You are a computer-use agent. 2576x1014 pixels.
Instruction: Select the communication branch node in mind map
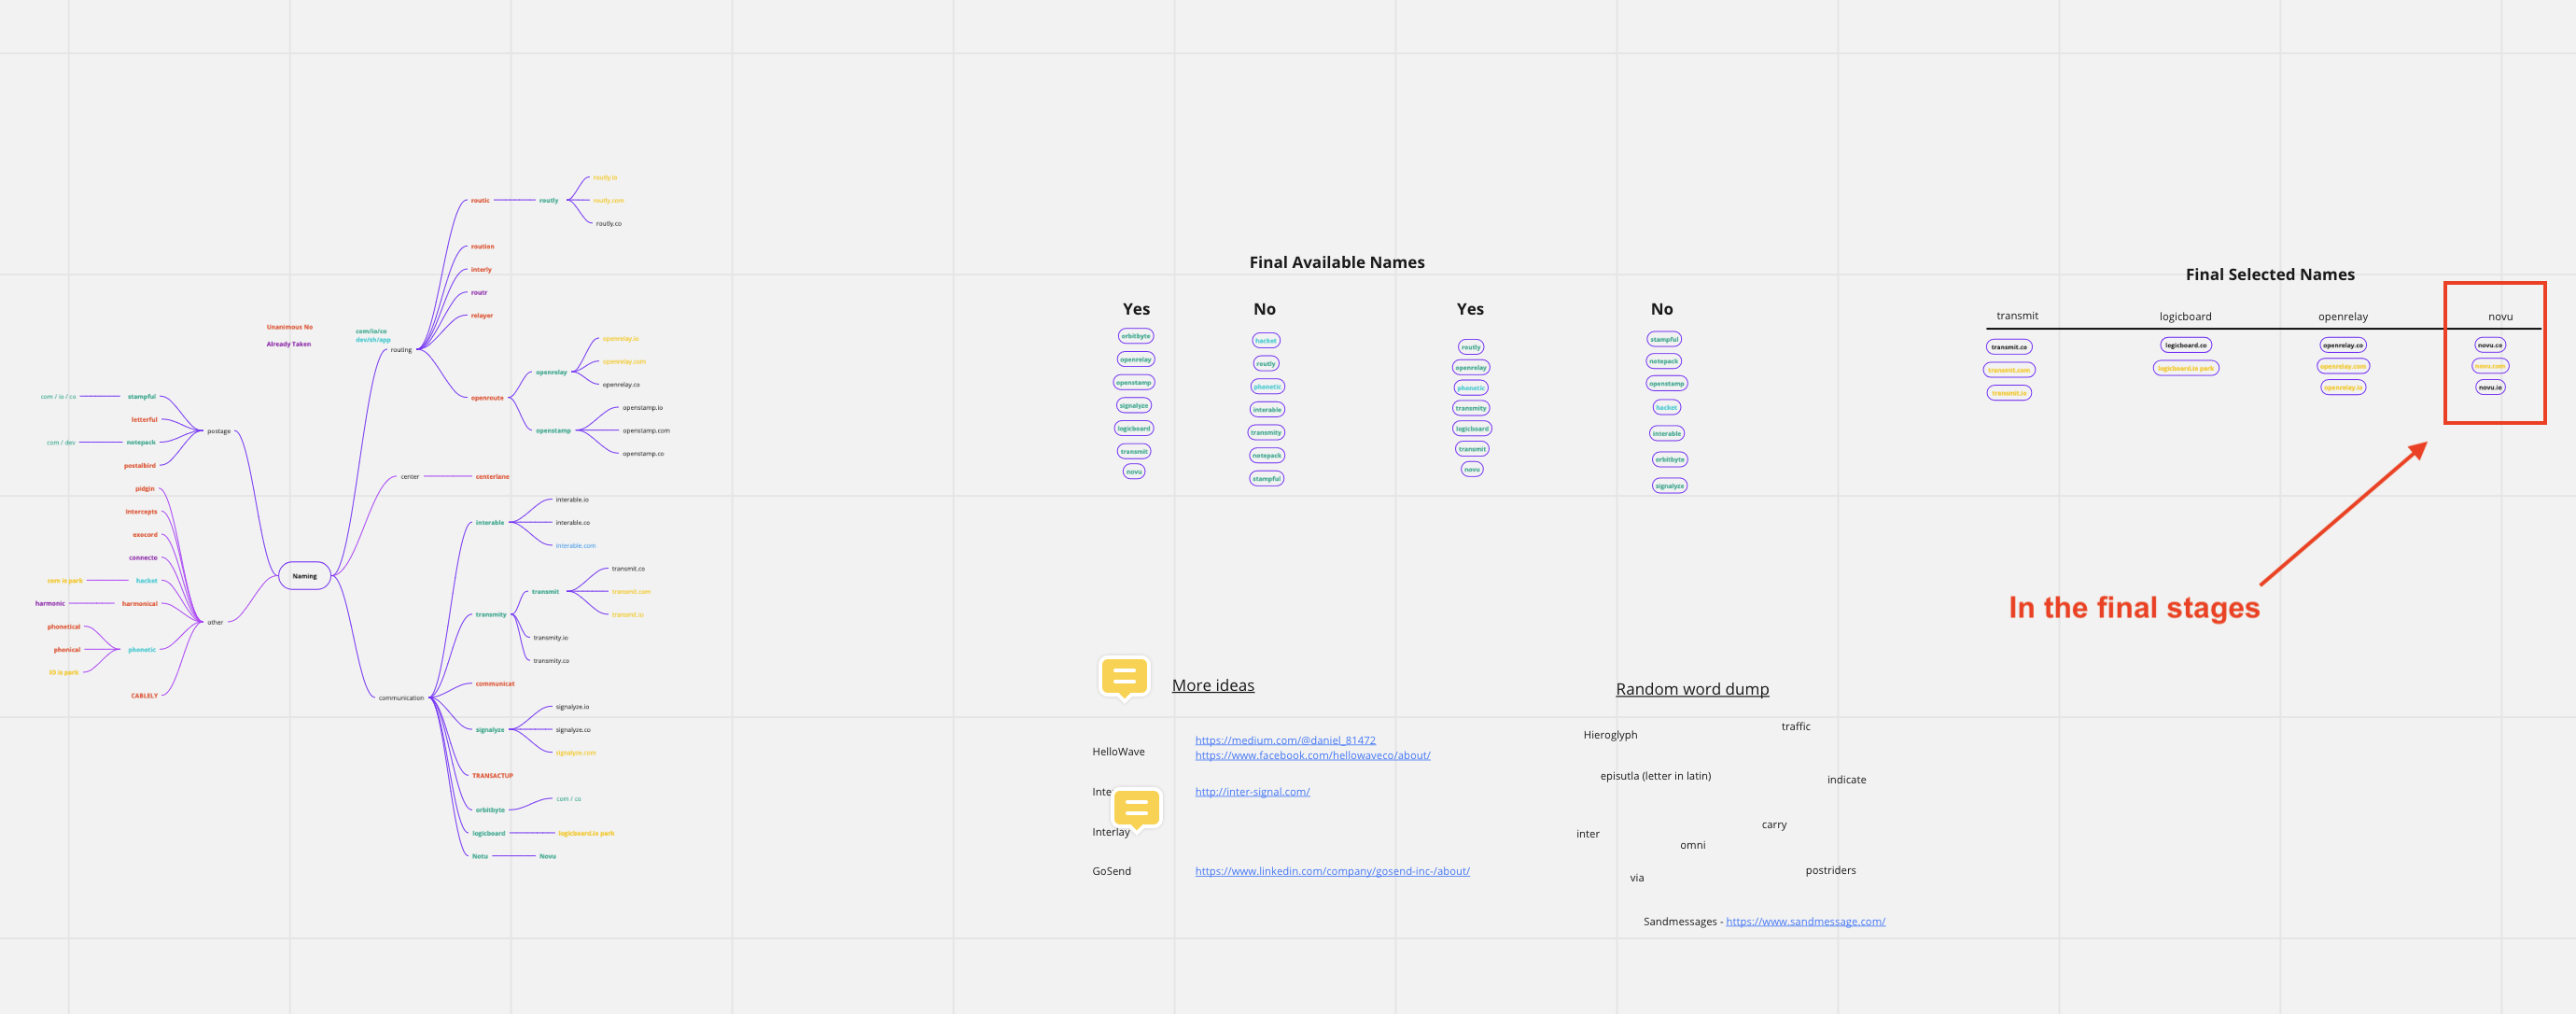(401, 698)
